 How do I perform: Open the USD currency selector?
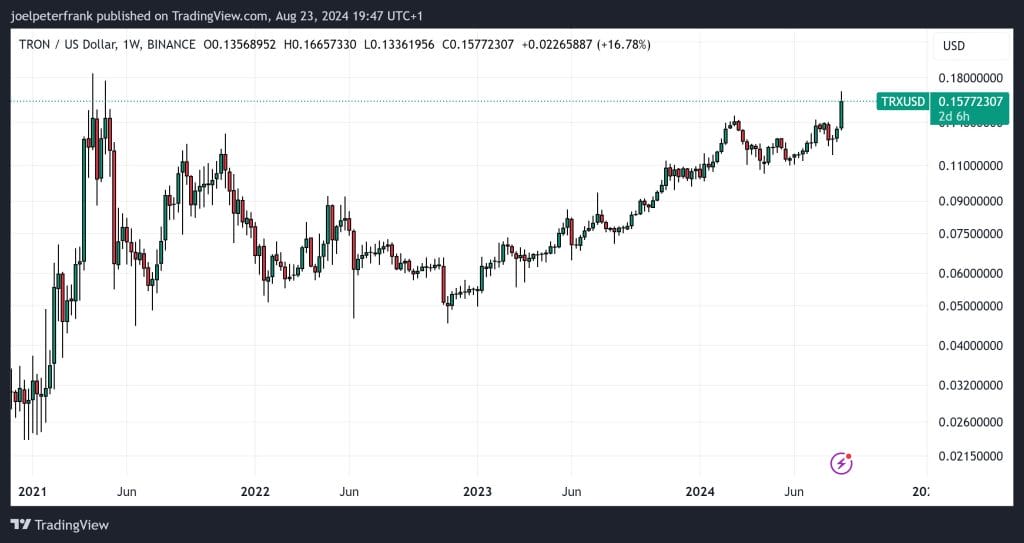coord(954,46)
